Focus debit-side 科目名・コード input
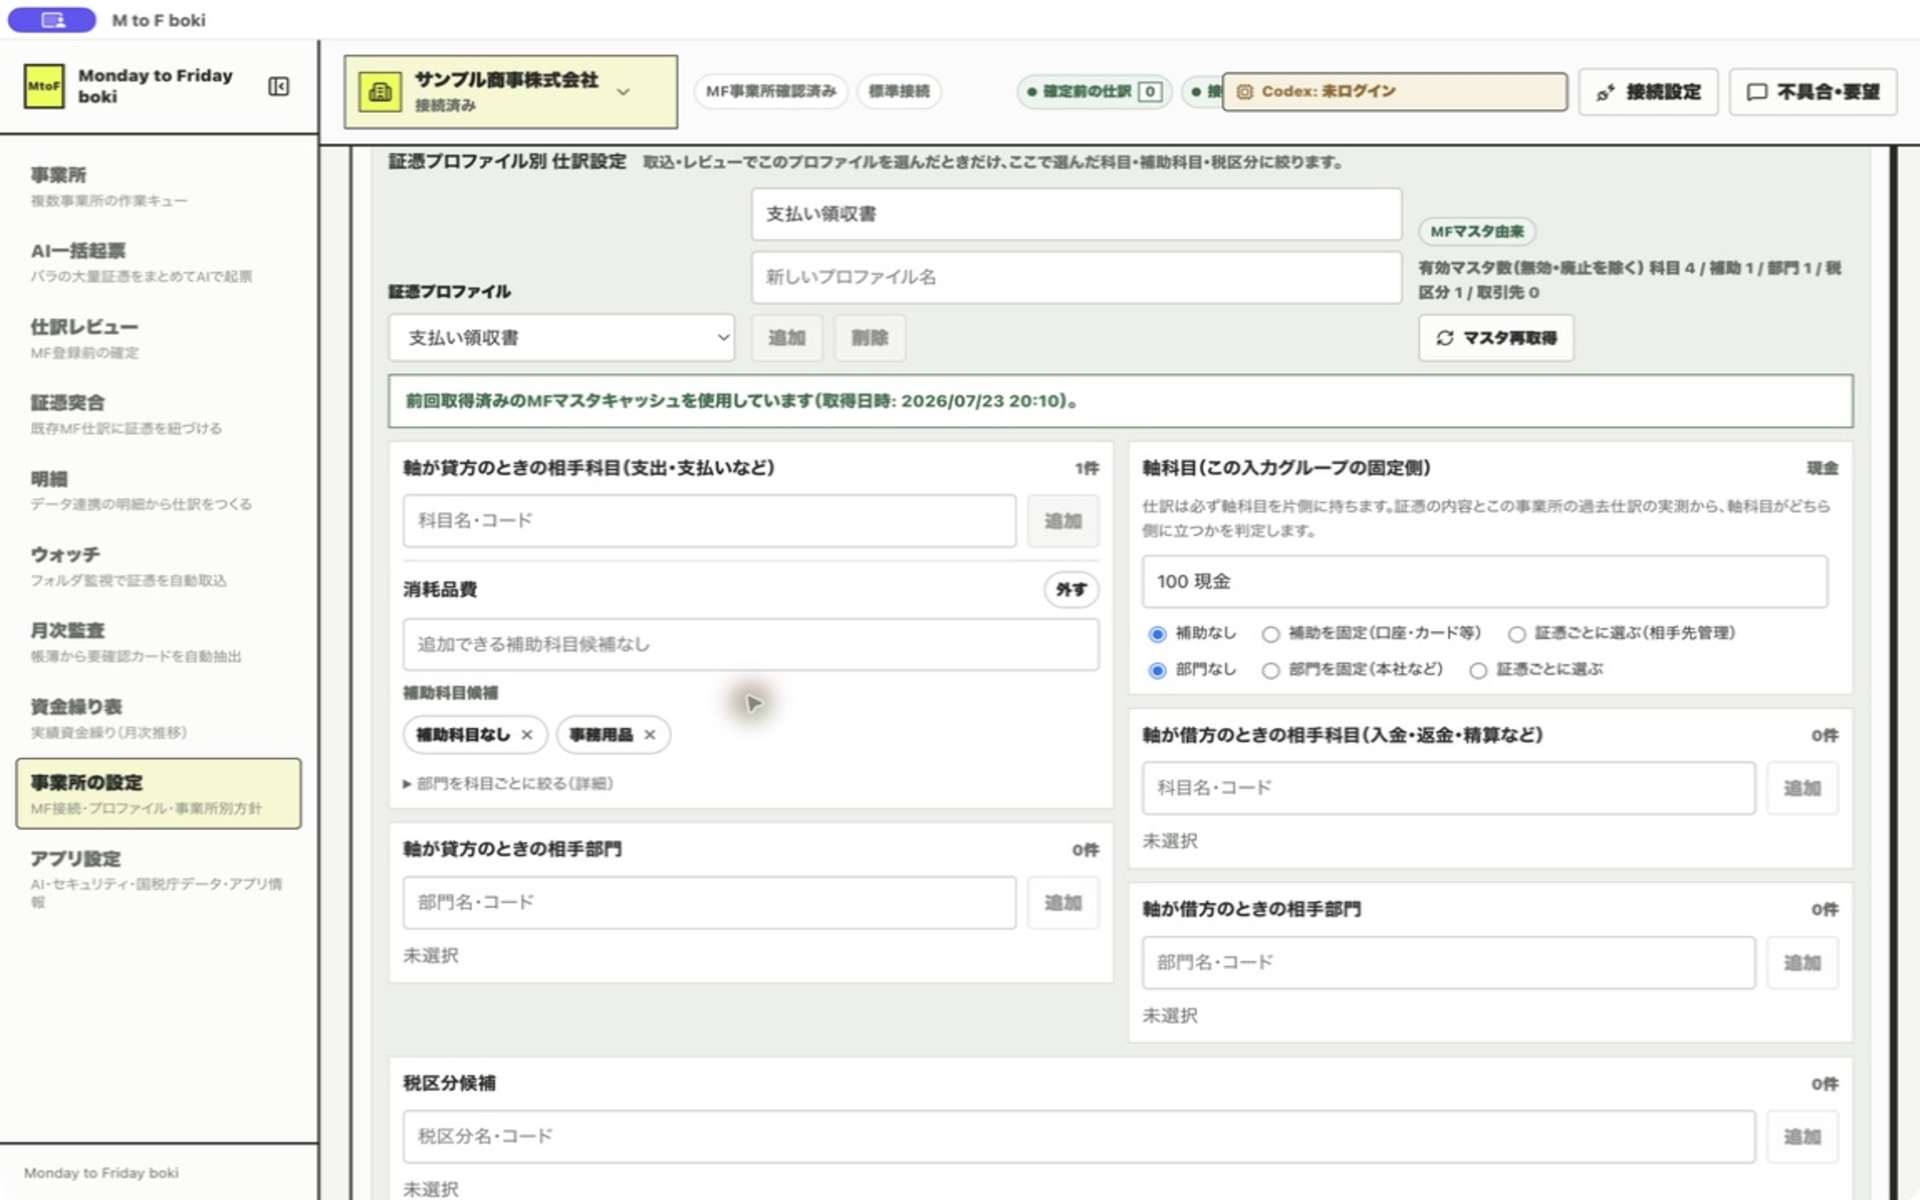Screen dimensions: 1920x1200 [x=1449, y=789]
